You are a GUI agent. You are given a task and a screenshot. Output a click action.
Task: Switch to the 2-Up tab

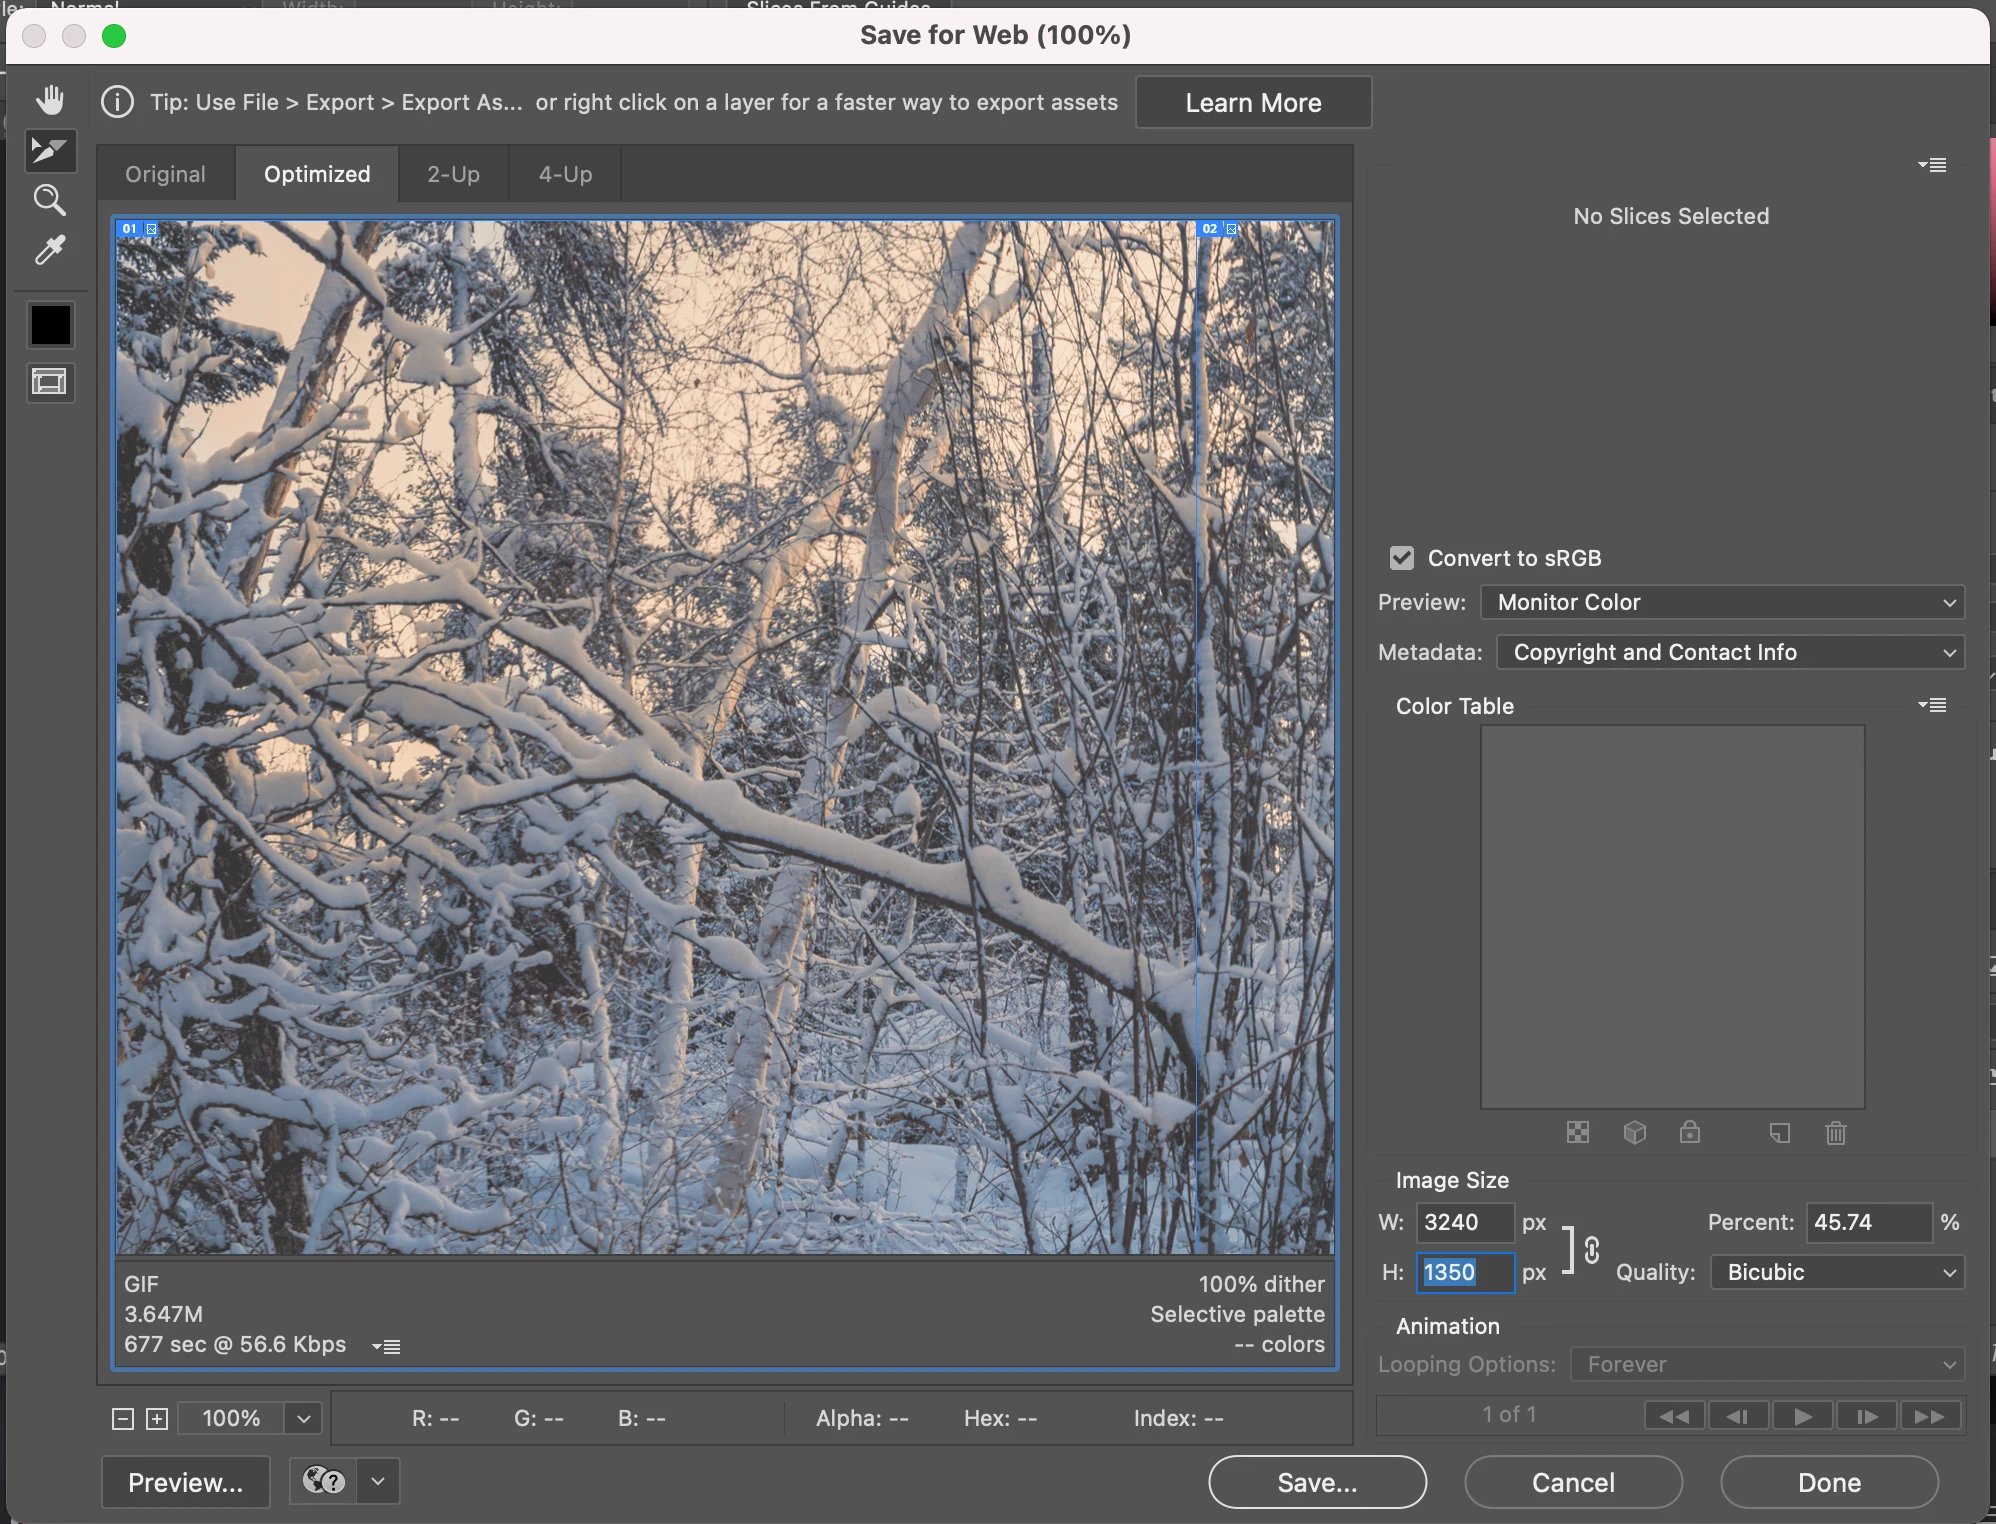tap(453, 174)
